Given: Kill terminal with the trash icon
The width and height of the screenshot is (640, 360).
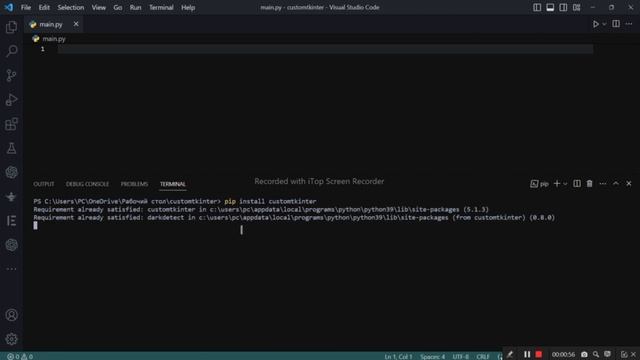Looking at the screenshot, I should (589, 184).
